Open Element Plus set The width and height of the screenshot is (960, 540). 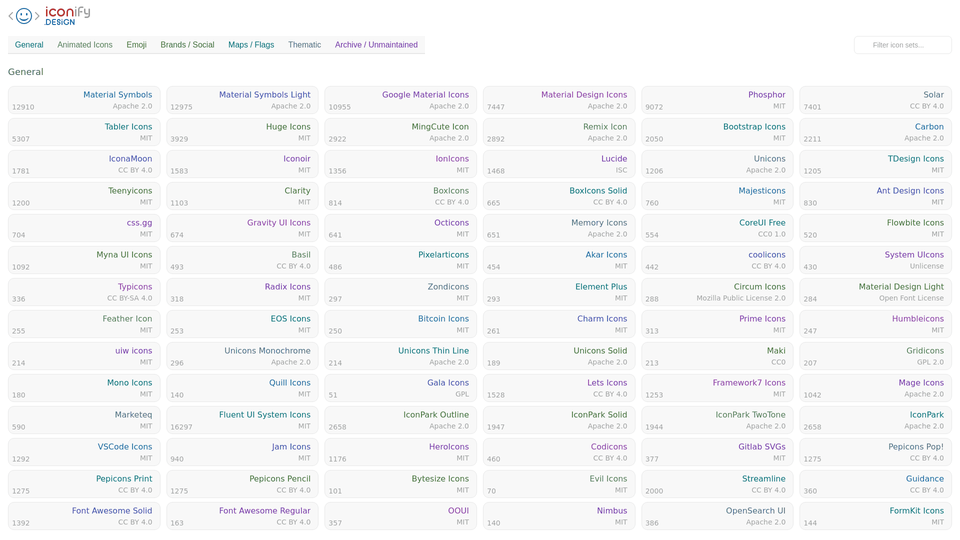click(559, 292)
